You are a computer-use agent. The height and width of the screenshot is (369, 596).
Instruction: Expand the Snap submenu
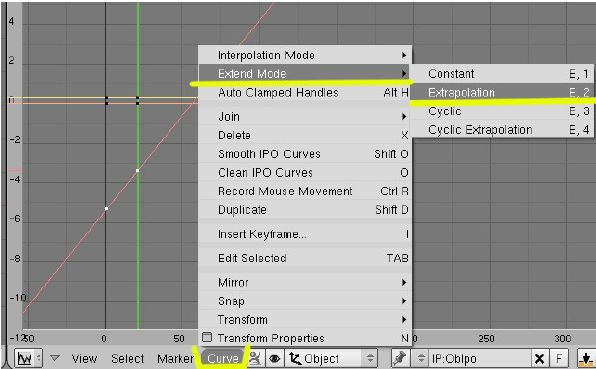coord(305,301)
